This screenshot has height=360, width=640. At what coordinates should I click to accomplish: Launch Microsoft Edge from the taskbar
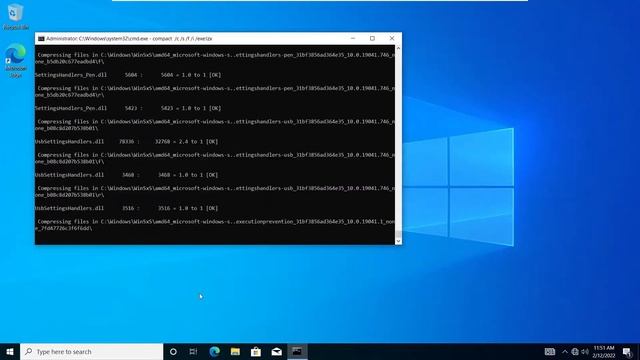coord(214,351)
